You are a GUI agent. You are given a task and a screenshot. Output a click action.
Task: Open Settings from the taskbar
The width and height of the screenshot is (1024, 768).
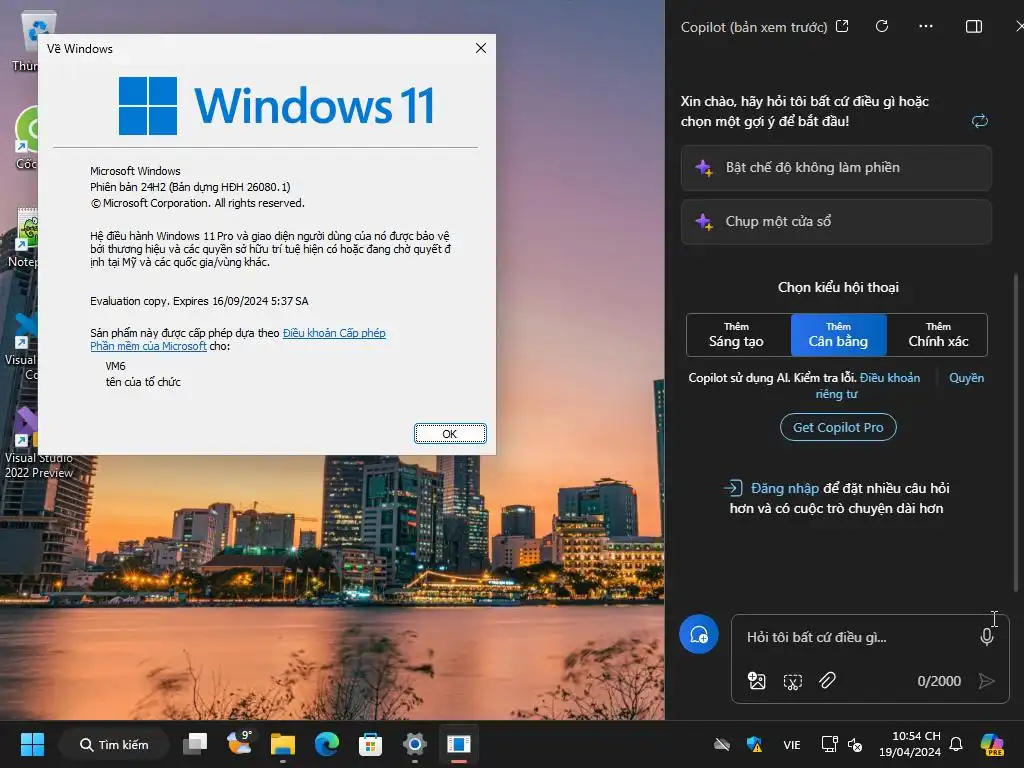[415, 744]
